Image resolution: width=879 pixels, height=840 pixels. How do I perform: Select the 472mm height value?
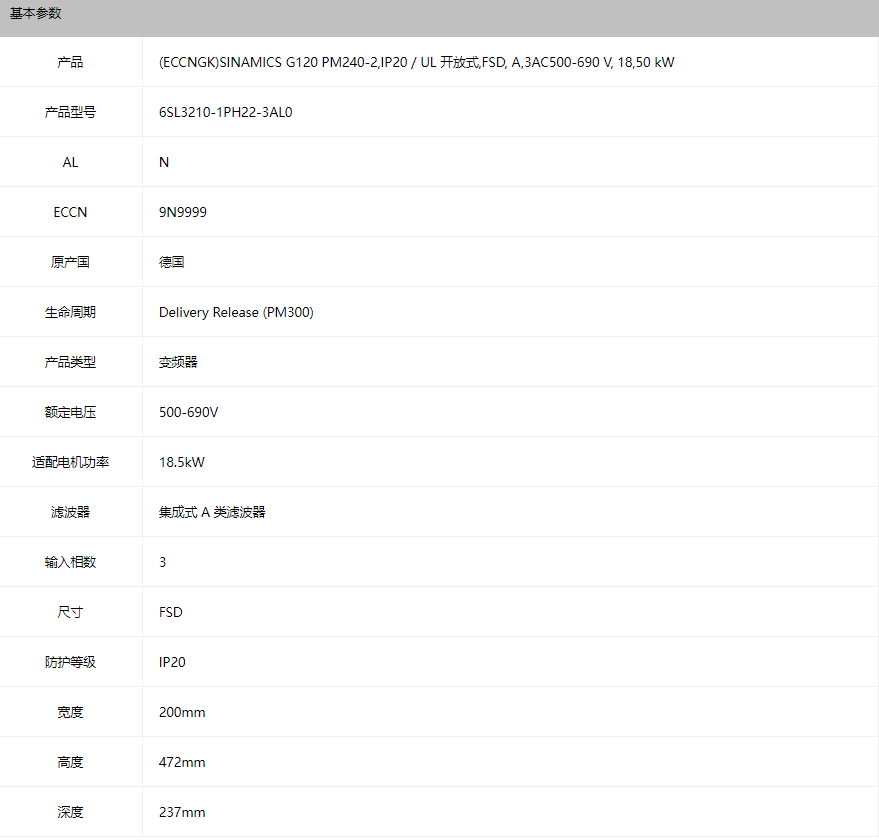[182, 762]
